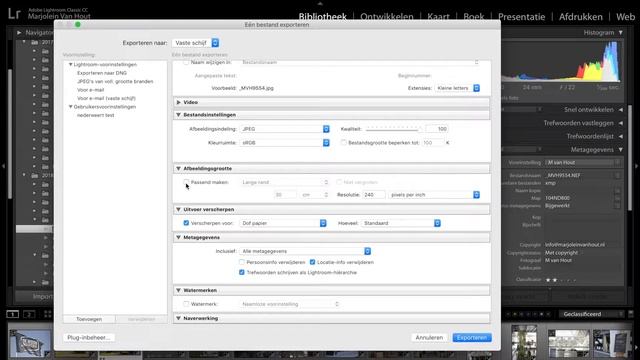Collapse the Watermerken section
The height and width of the screenshot is (360, 640).
[178, 291]
